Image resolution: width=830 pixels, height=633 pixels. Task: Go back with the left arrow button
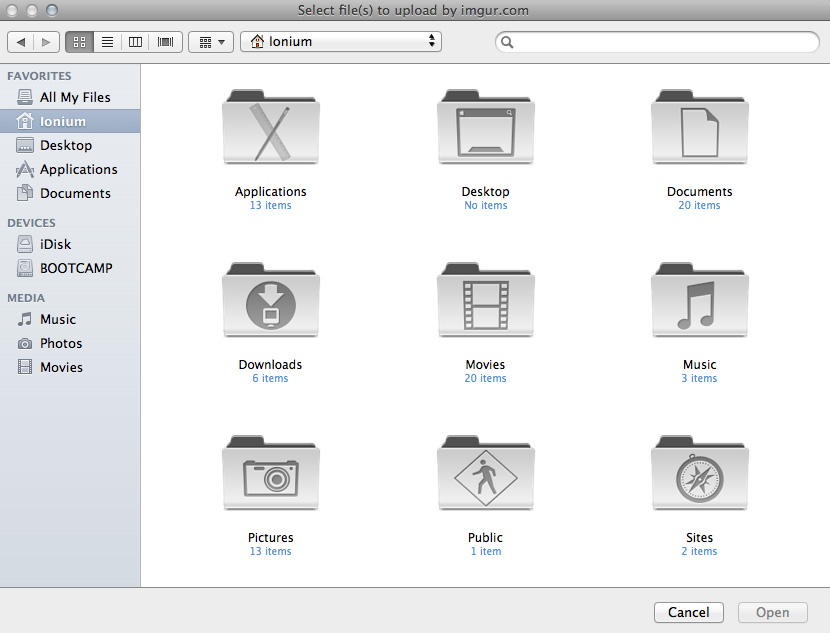[x=21, y=42]
